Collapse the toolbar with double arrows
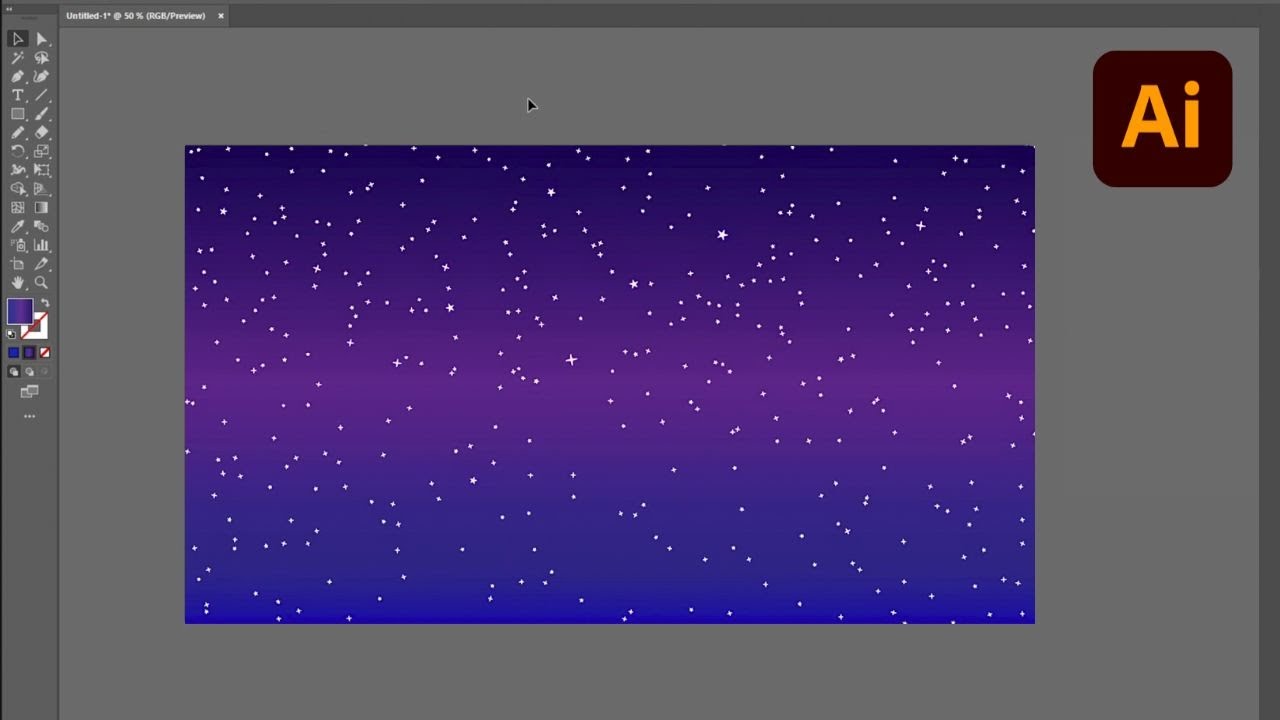 pos(9,9)
